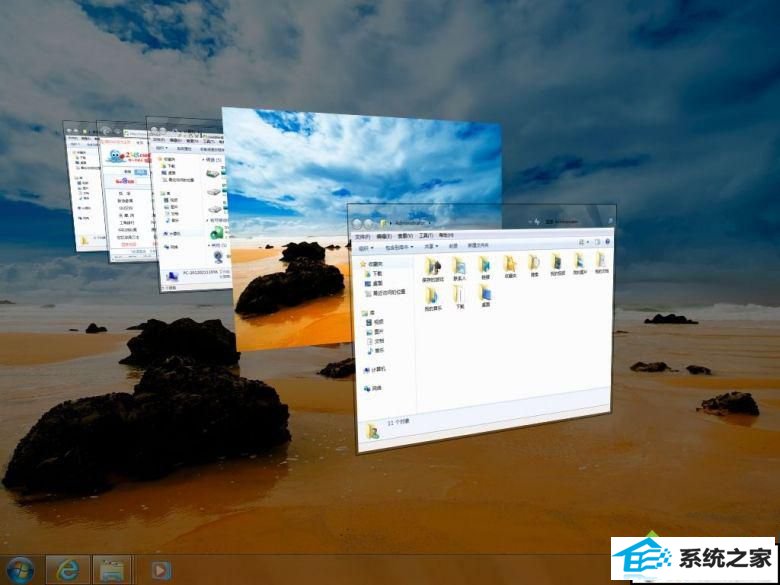Viewport: 780px width, 585px height.
Task: Click the 刻录 (Burn) toolbar button
Action: point(453,246)
